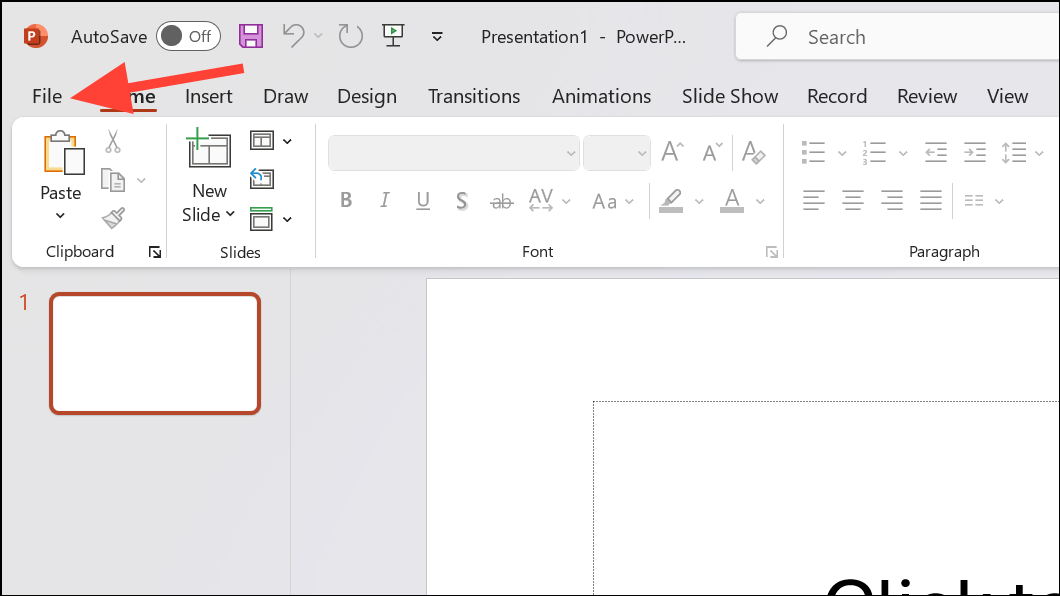Click the Increase Font Size icon
This screenshot has height=596, width=1060.
[671, 152]
